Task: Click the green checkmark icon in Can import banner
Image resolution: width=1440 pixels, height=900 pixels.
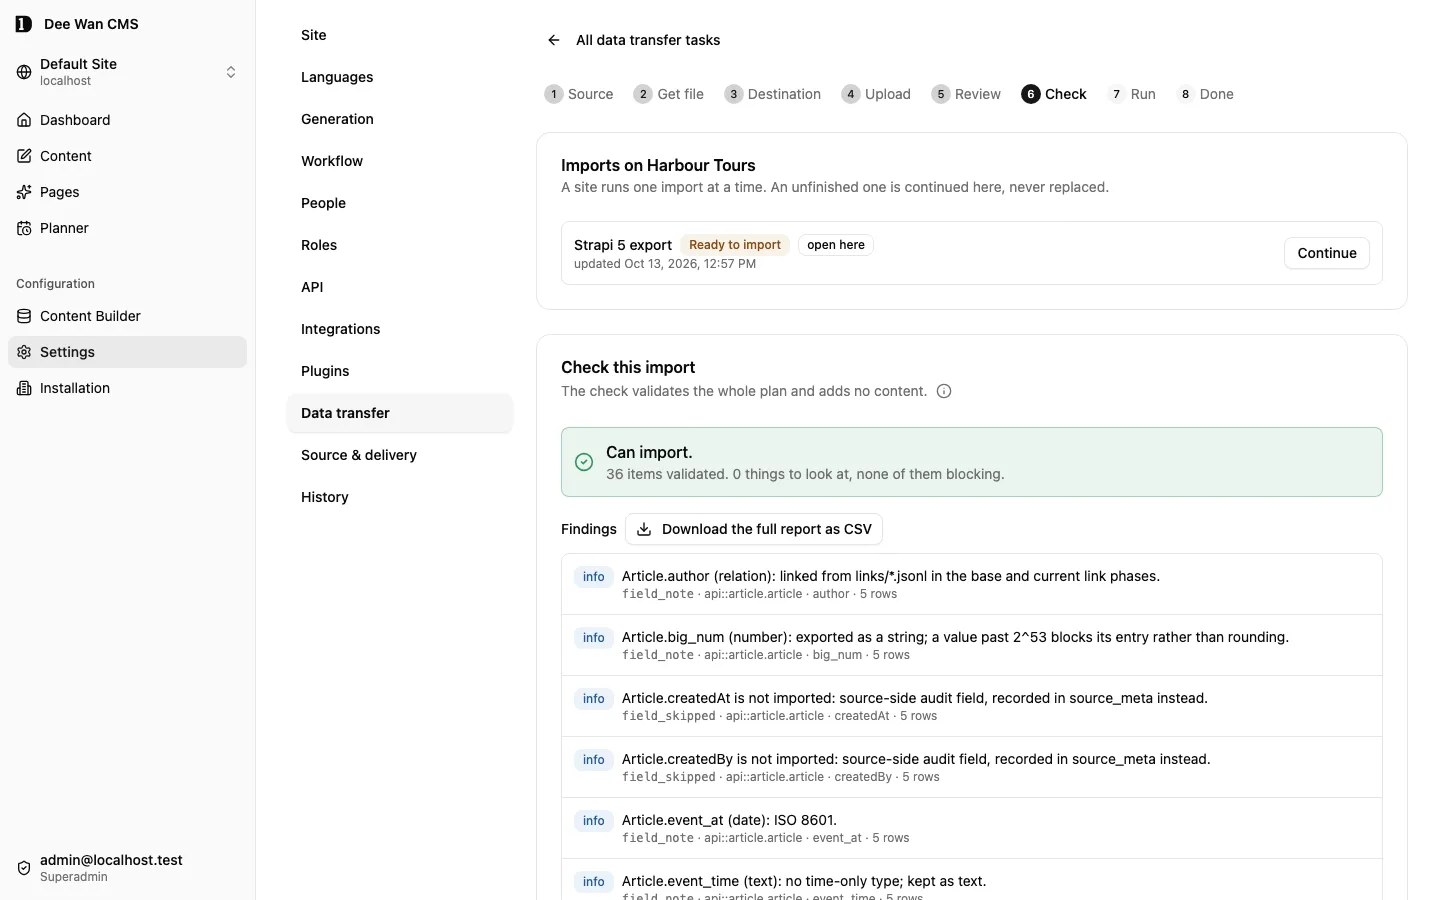Action: (x=584, y=462)
